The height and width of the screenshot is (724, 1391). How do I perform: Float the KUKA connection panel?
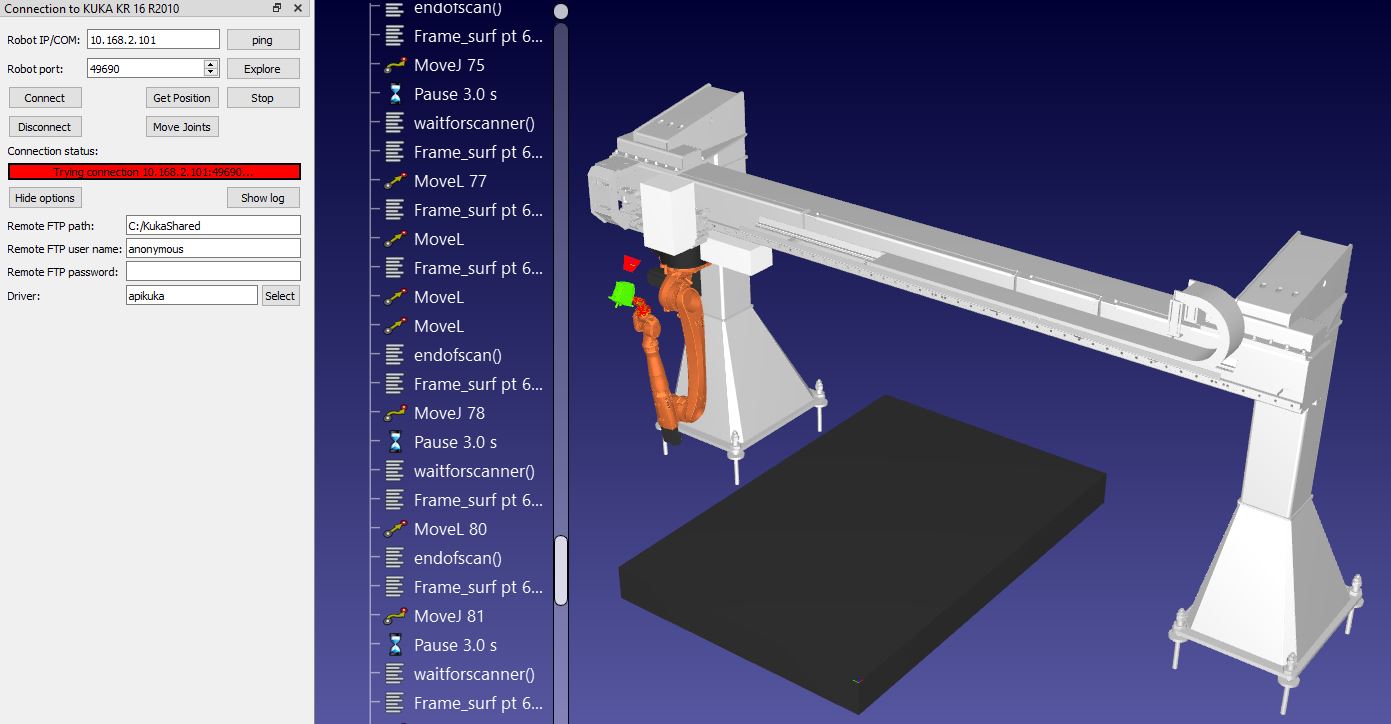277,8
